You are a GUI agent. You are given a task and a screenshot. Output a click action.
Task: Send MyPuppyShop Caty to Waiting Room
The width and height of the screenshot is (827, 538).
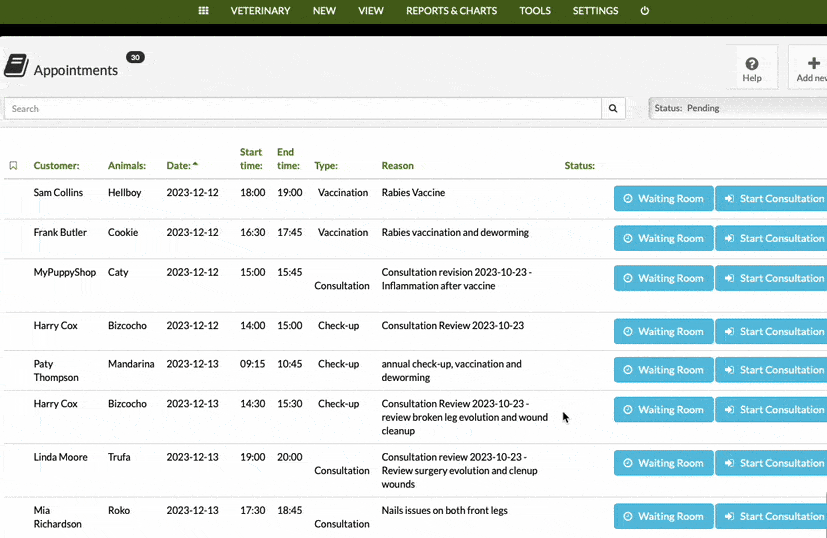[x=663, y=278]
